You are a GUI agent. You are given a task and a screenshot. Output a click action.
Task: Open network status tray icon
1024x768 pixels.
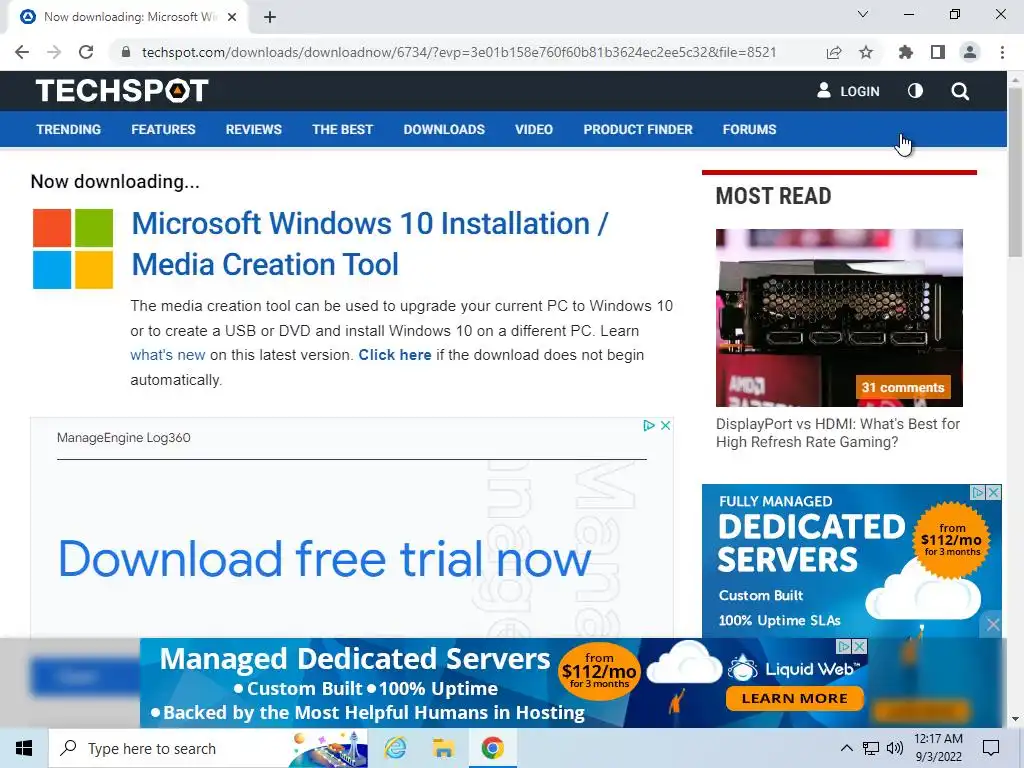coord(871,748)
